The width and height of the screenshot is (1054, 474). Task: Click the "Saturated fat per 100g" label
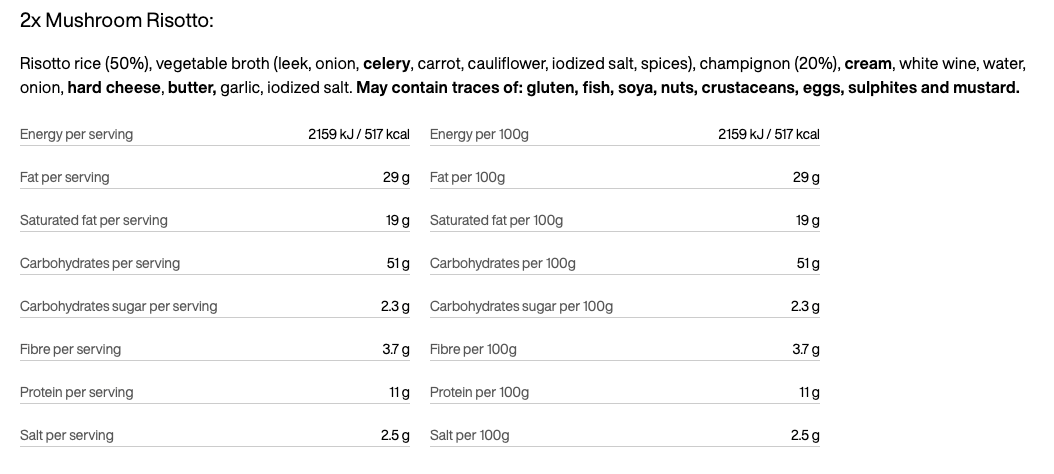point(496,220)
